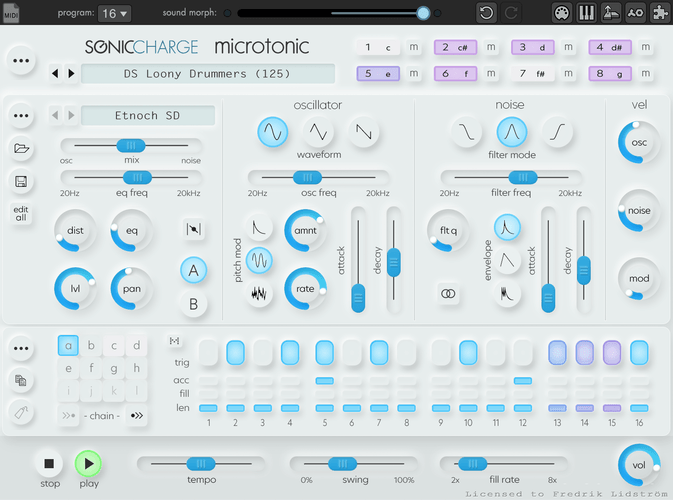Toggle the stereo noise button
Image resolution: width=673 pixels, height=500 pixels.
point(448,294)
